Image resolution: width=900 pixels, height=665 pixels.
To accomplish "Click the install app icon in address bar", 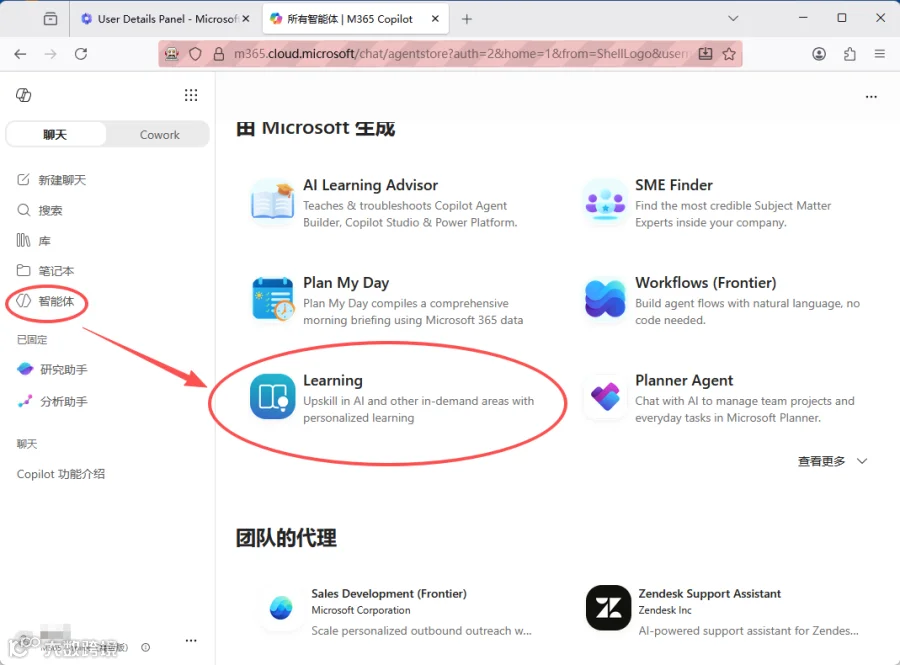I will (x=705, y=54).
